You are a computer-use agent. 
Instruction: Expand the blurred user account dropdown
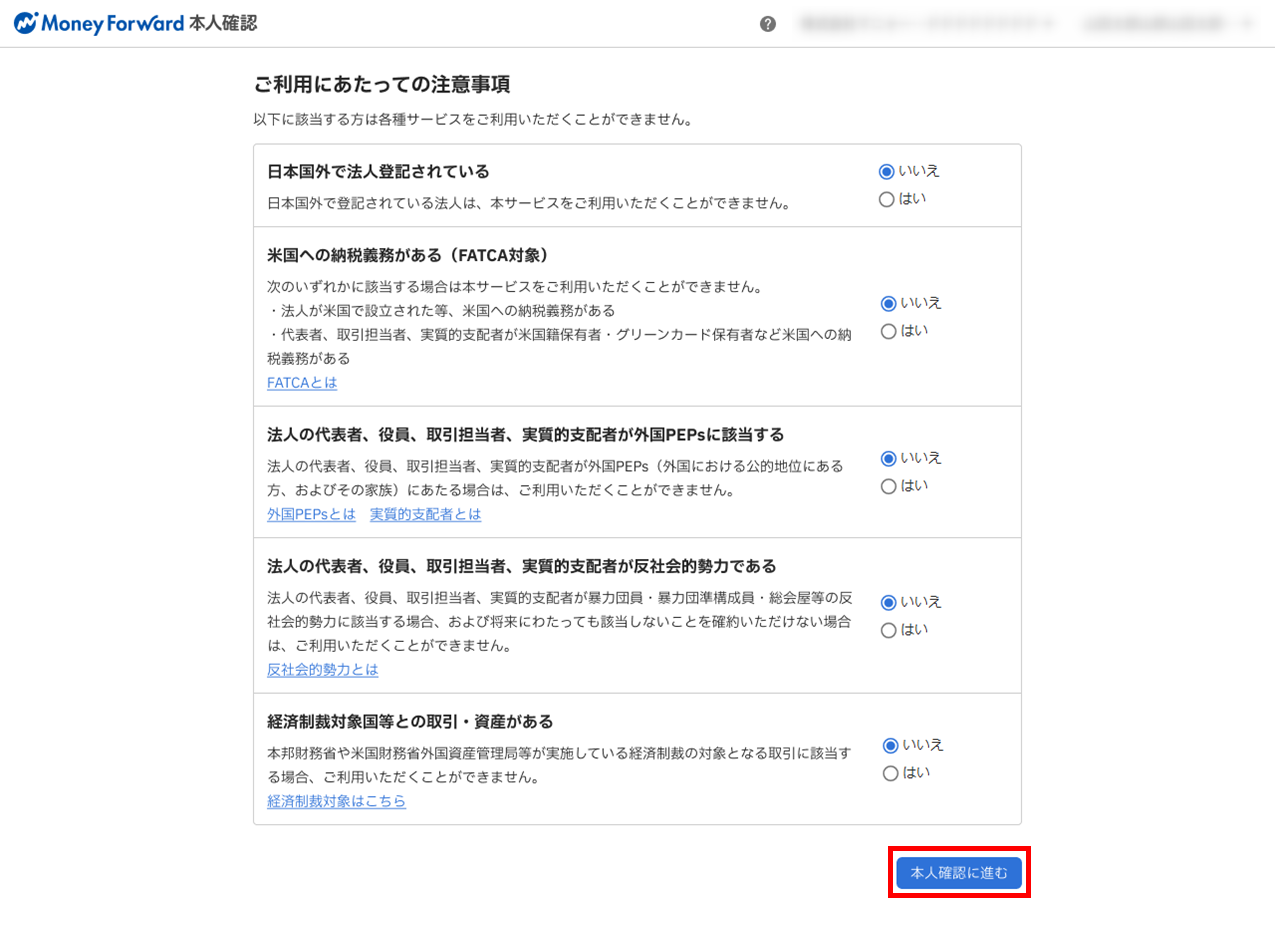coord(1167,24)
